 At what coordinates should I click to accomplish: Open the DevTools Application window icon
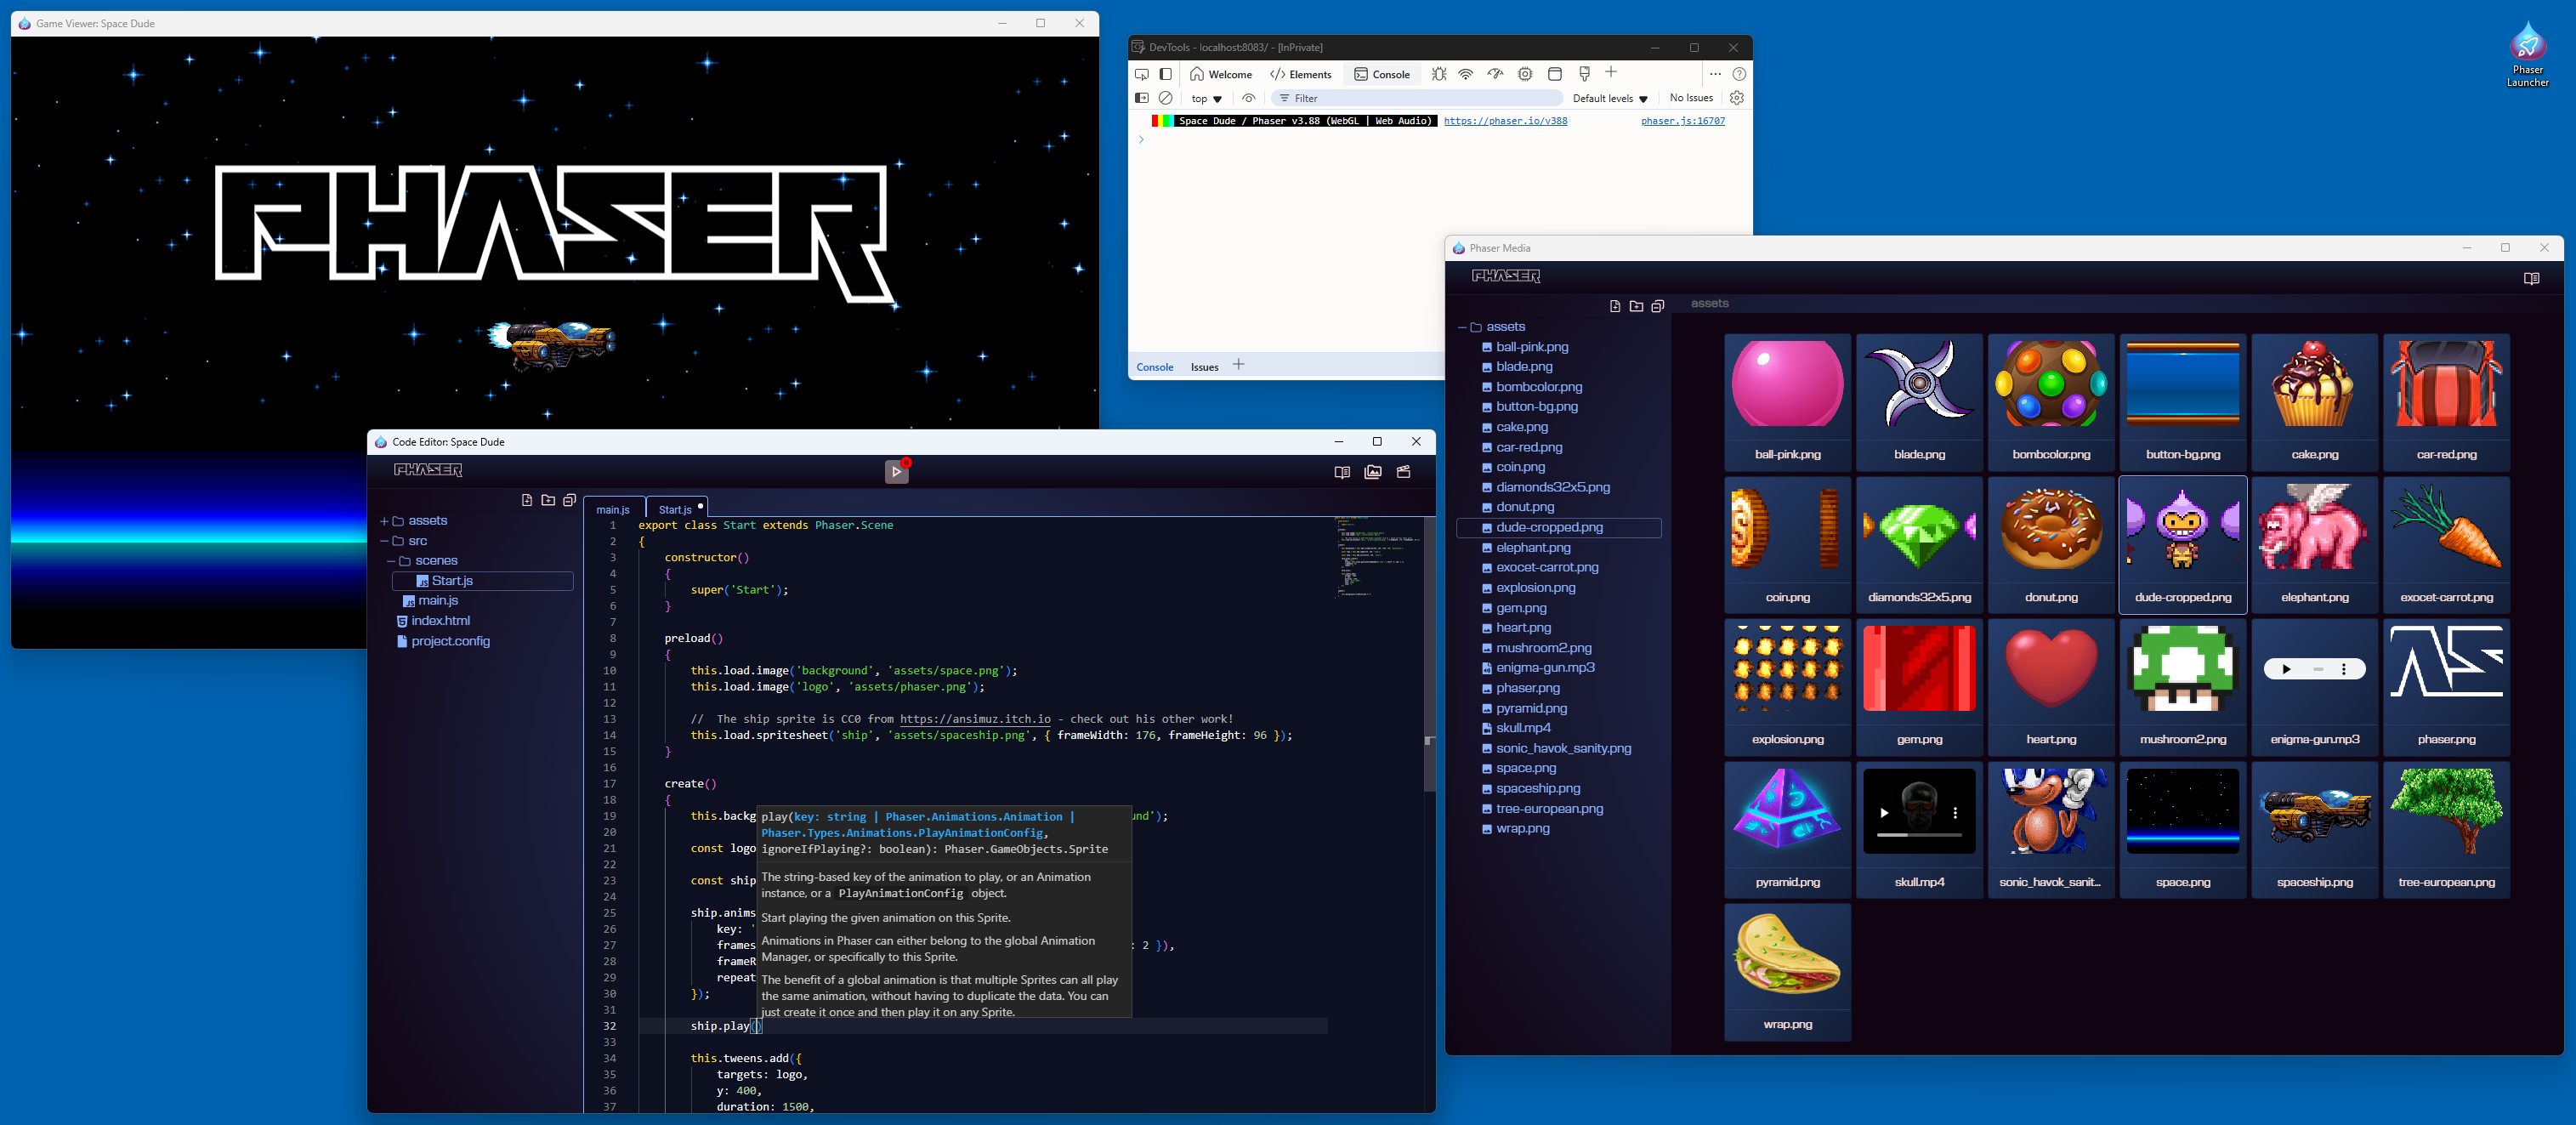pos(1554,74)
